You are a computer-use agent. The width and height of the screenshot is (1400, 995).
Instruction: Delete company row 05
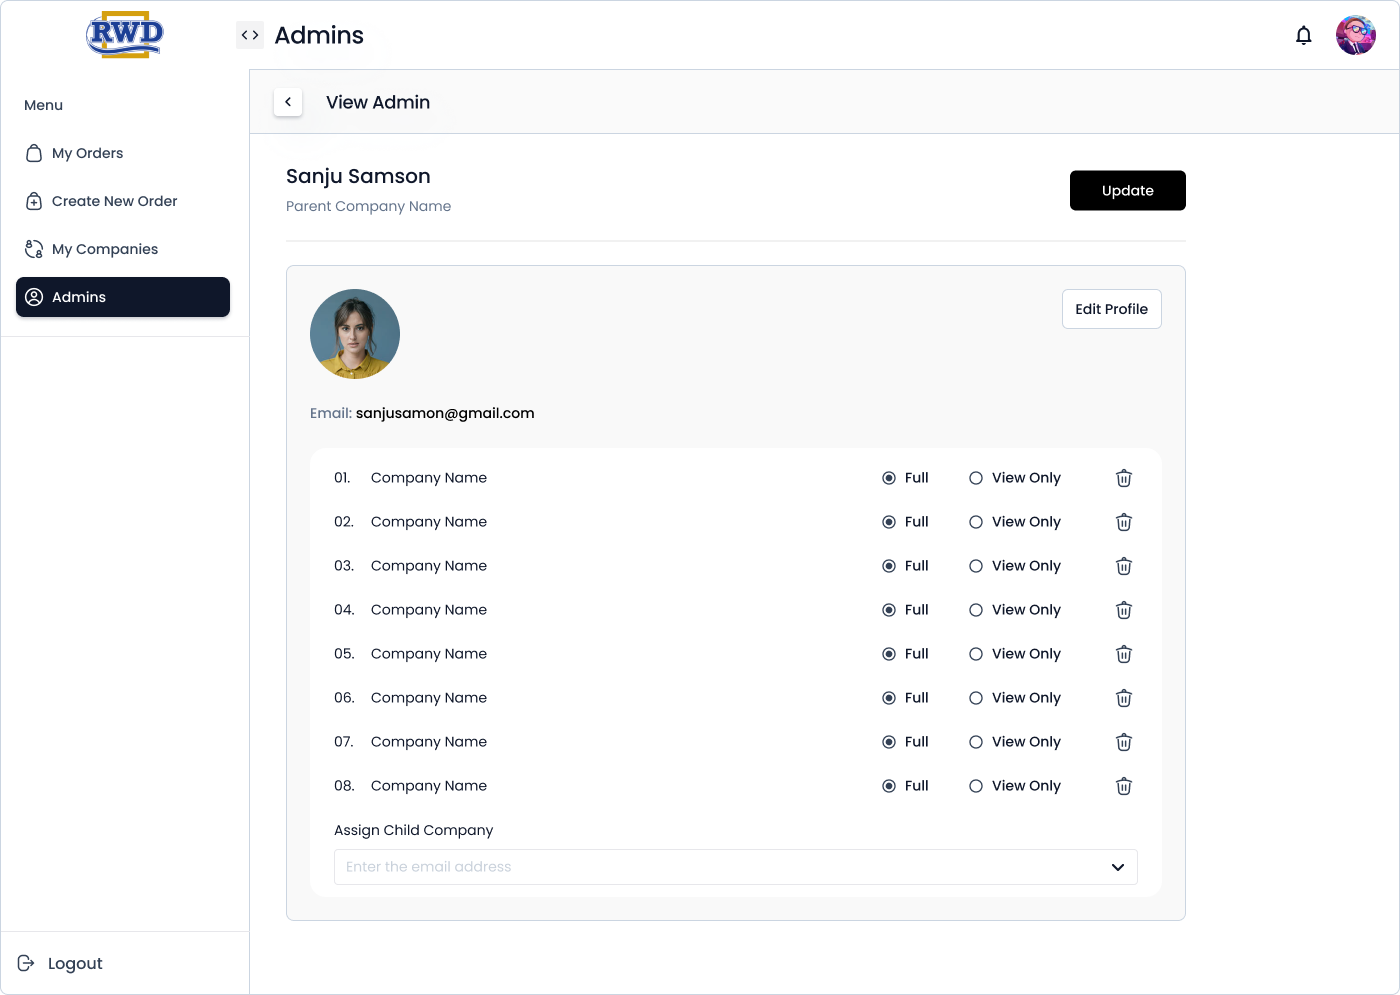1124,654
